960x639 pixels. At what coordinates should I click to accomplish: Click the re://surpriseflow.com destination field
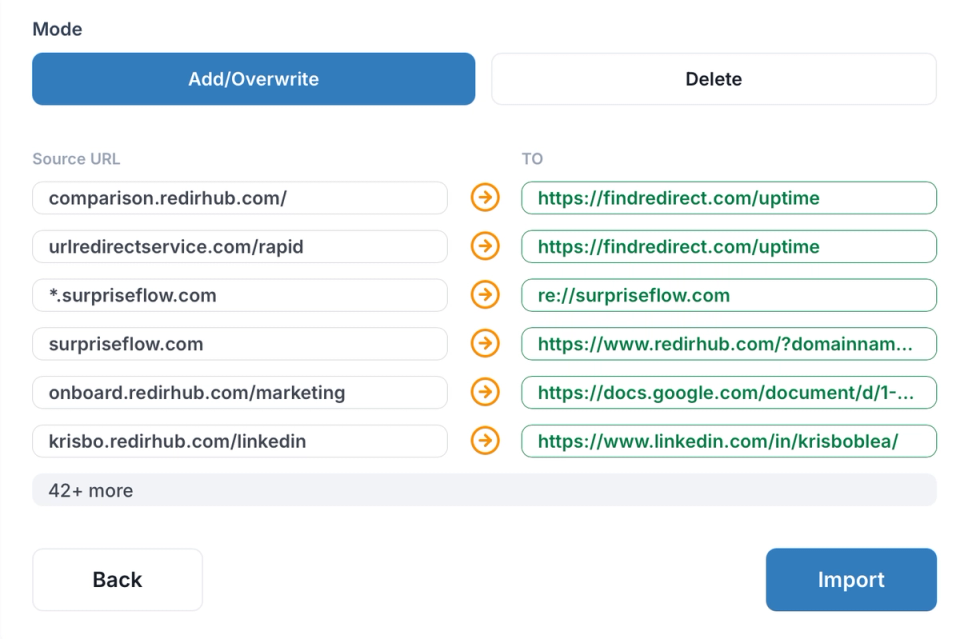pos(728,295)
